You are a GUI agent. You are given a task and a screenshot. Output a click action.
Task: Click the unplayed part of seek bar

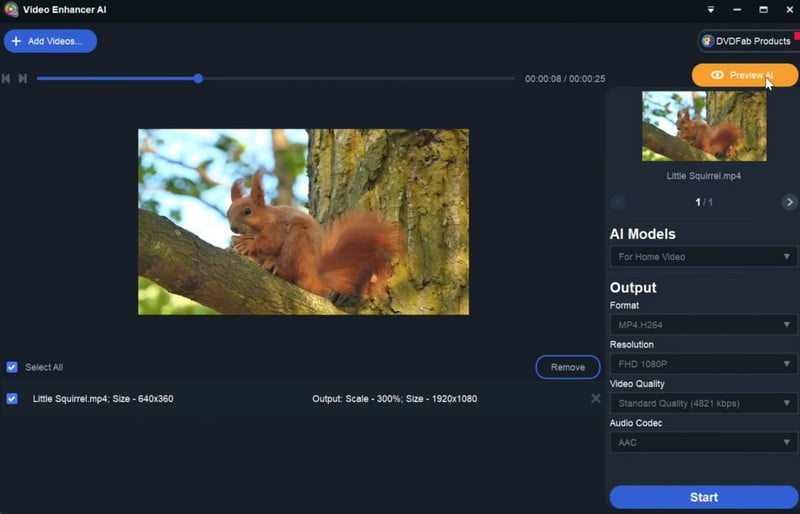coord(359,79)
